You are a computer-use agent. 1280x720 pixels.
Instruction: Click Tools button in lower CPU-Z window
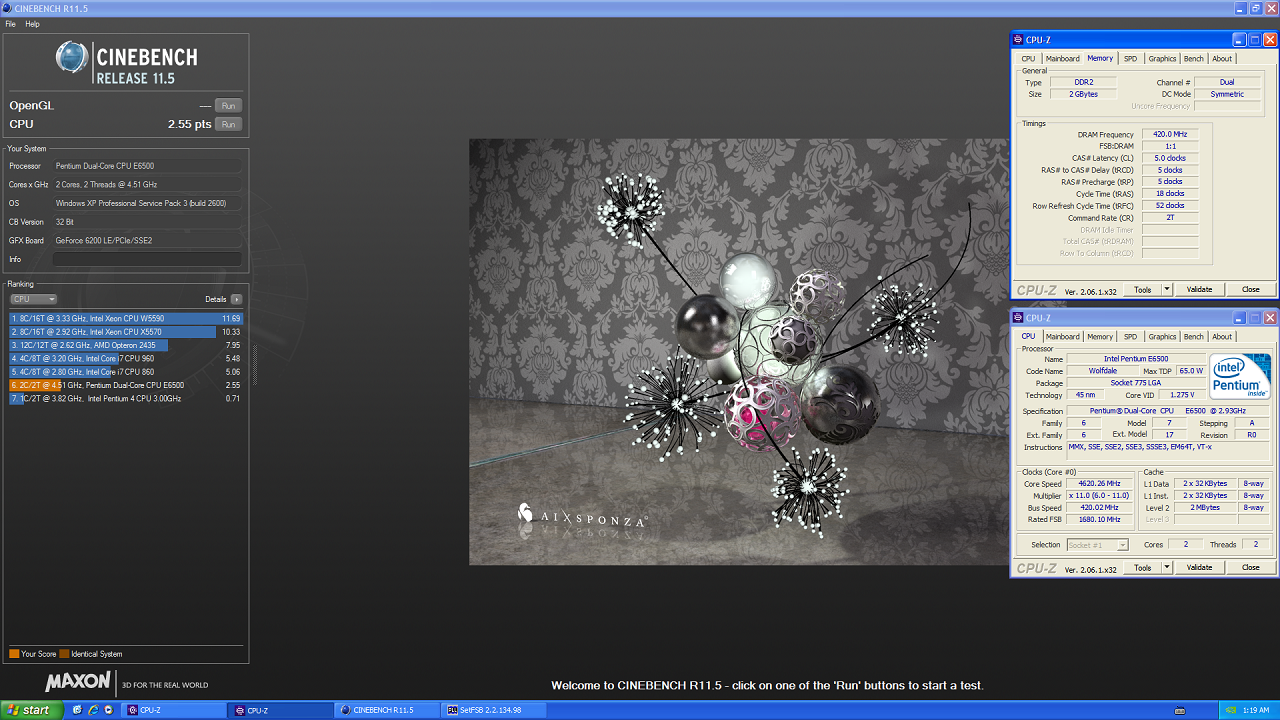pos(1142,567)
